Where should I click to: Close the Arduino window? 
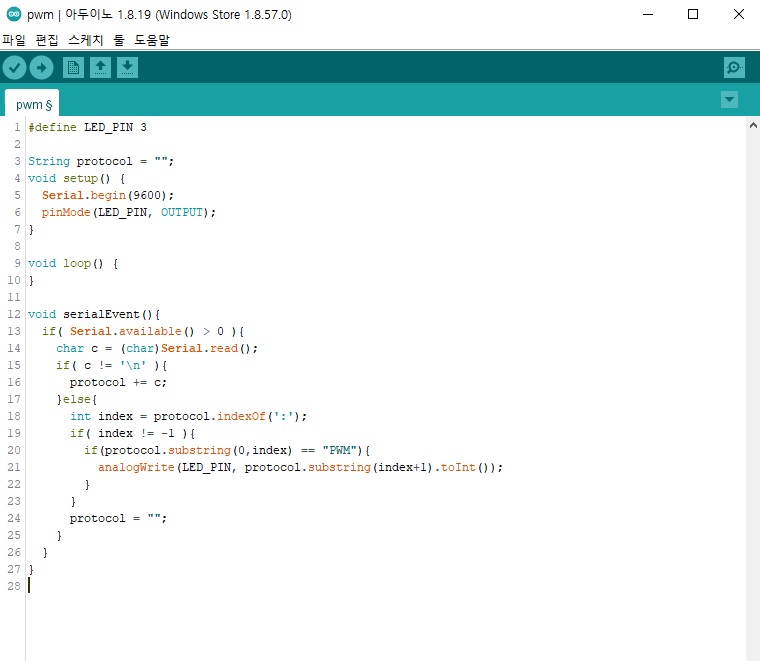tap(739, 14)
